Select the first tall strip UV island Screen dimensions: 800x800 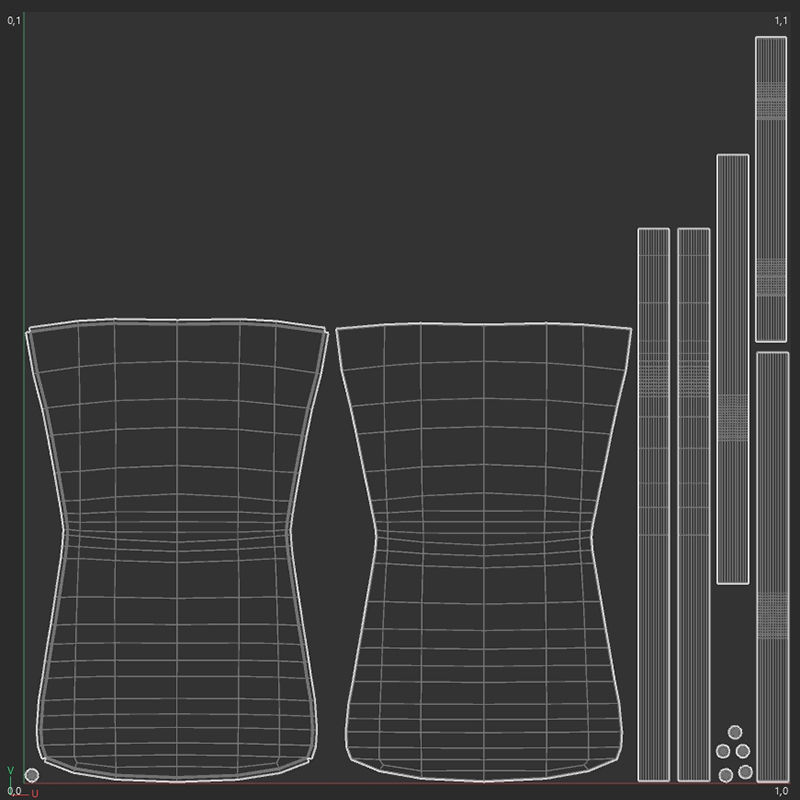click(654, 505)
